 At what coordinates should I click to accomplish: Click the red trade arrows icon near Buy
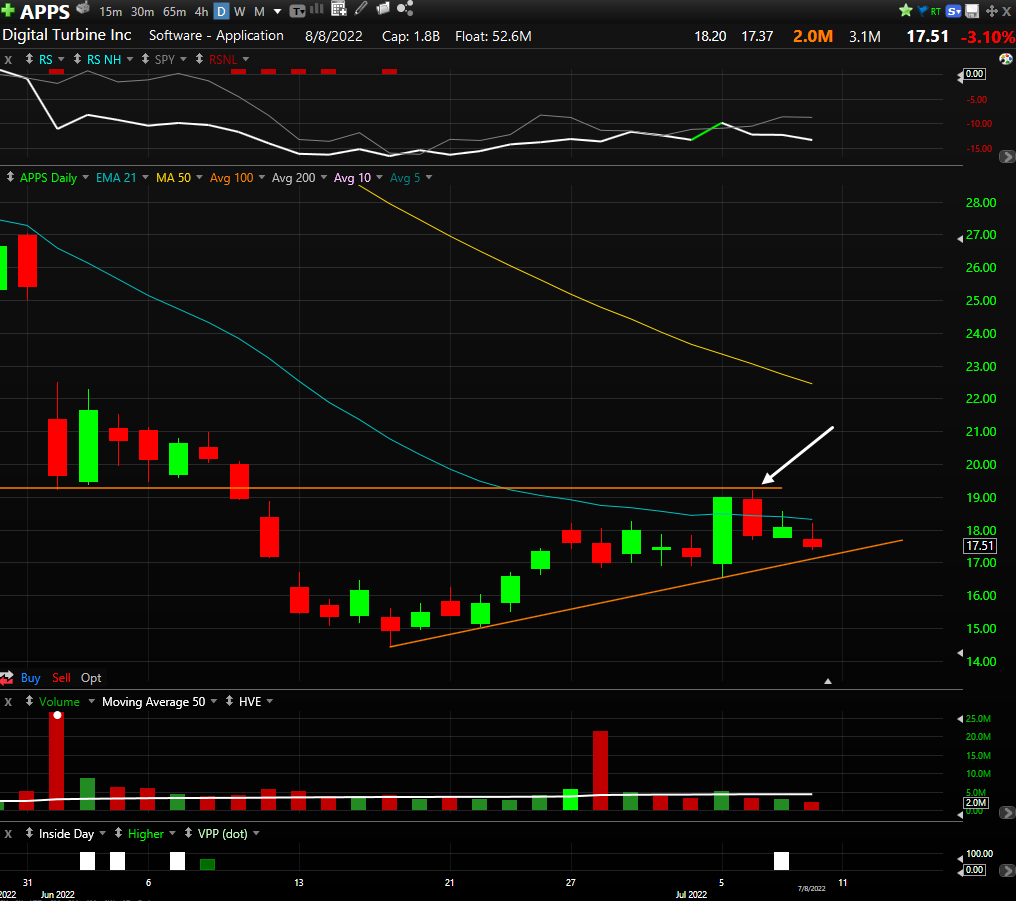pos(6,678)
